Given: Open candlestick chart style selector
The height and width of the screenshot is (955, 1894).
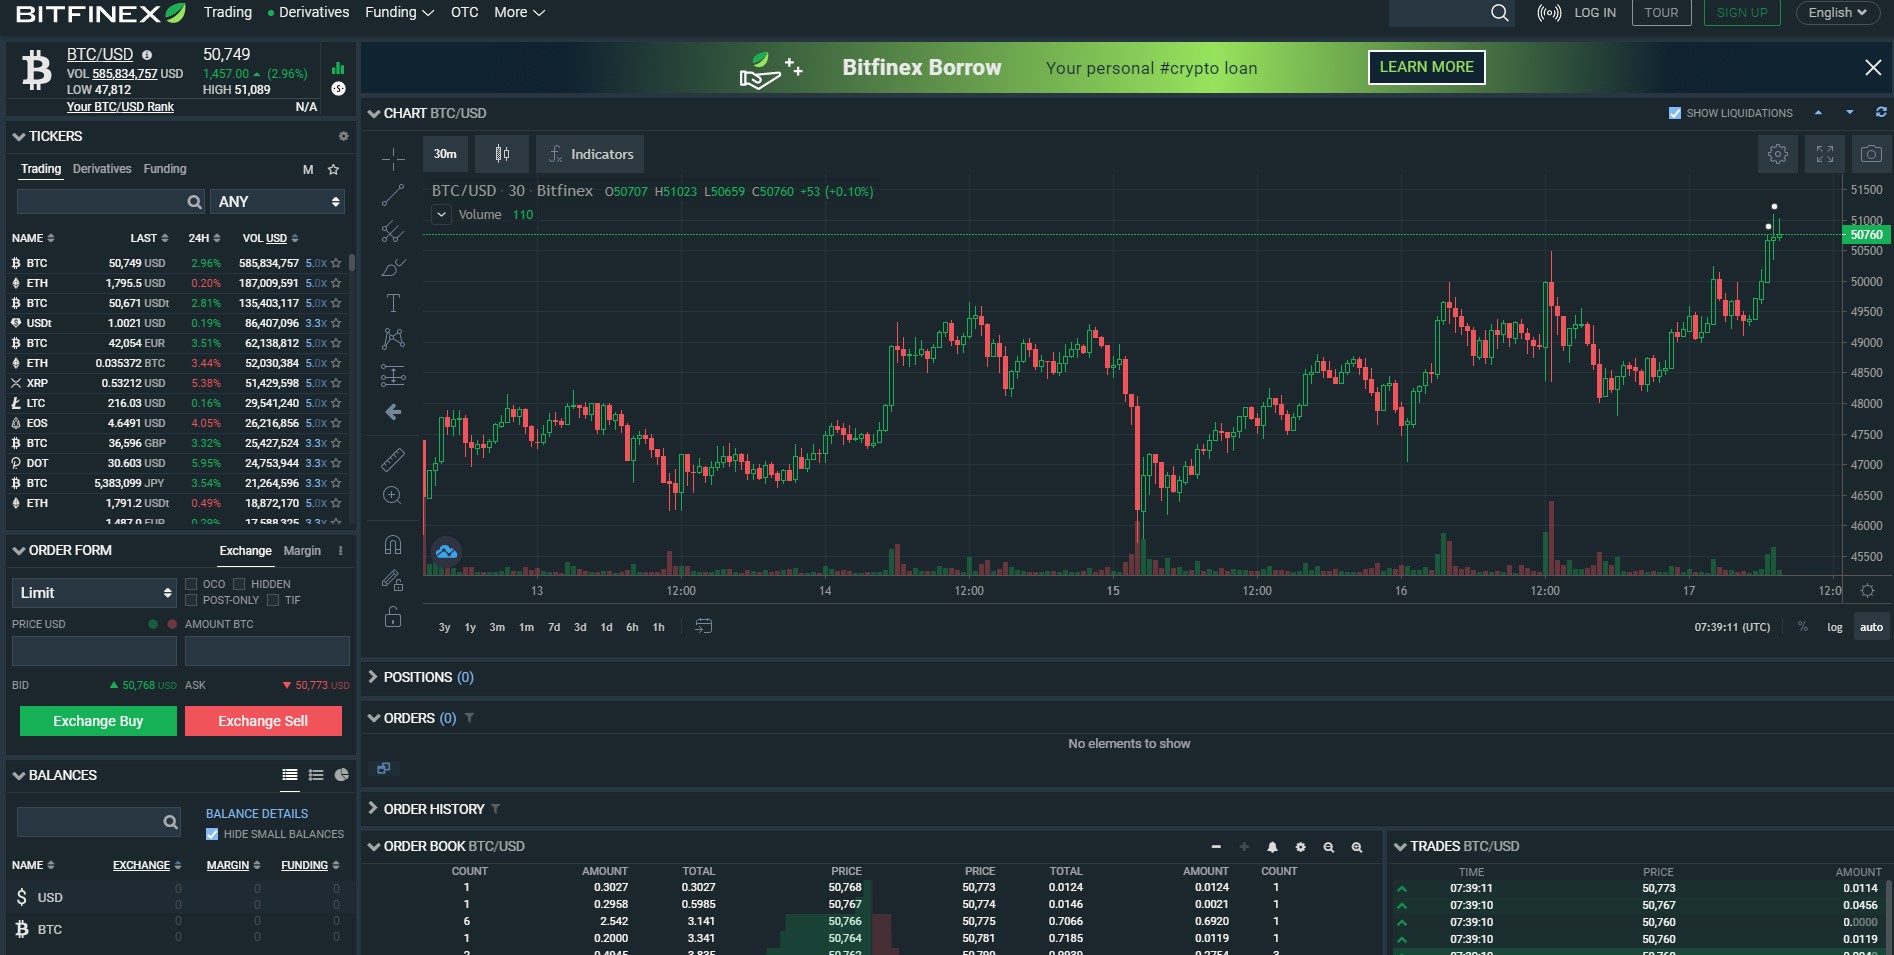Looking at the screenshot, I should (502, 154).
